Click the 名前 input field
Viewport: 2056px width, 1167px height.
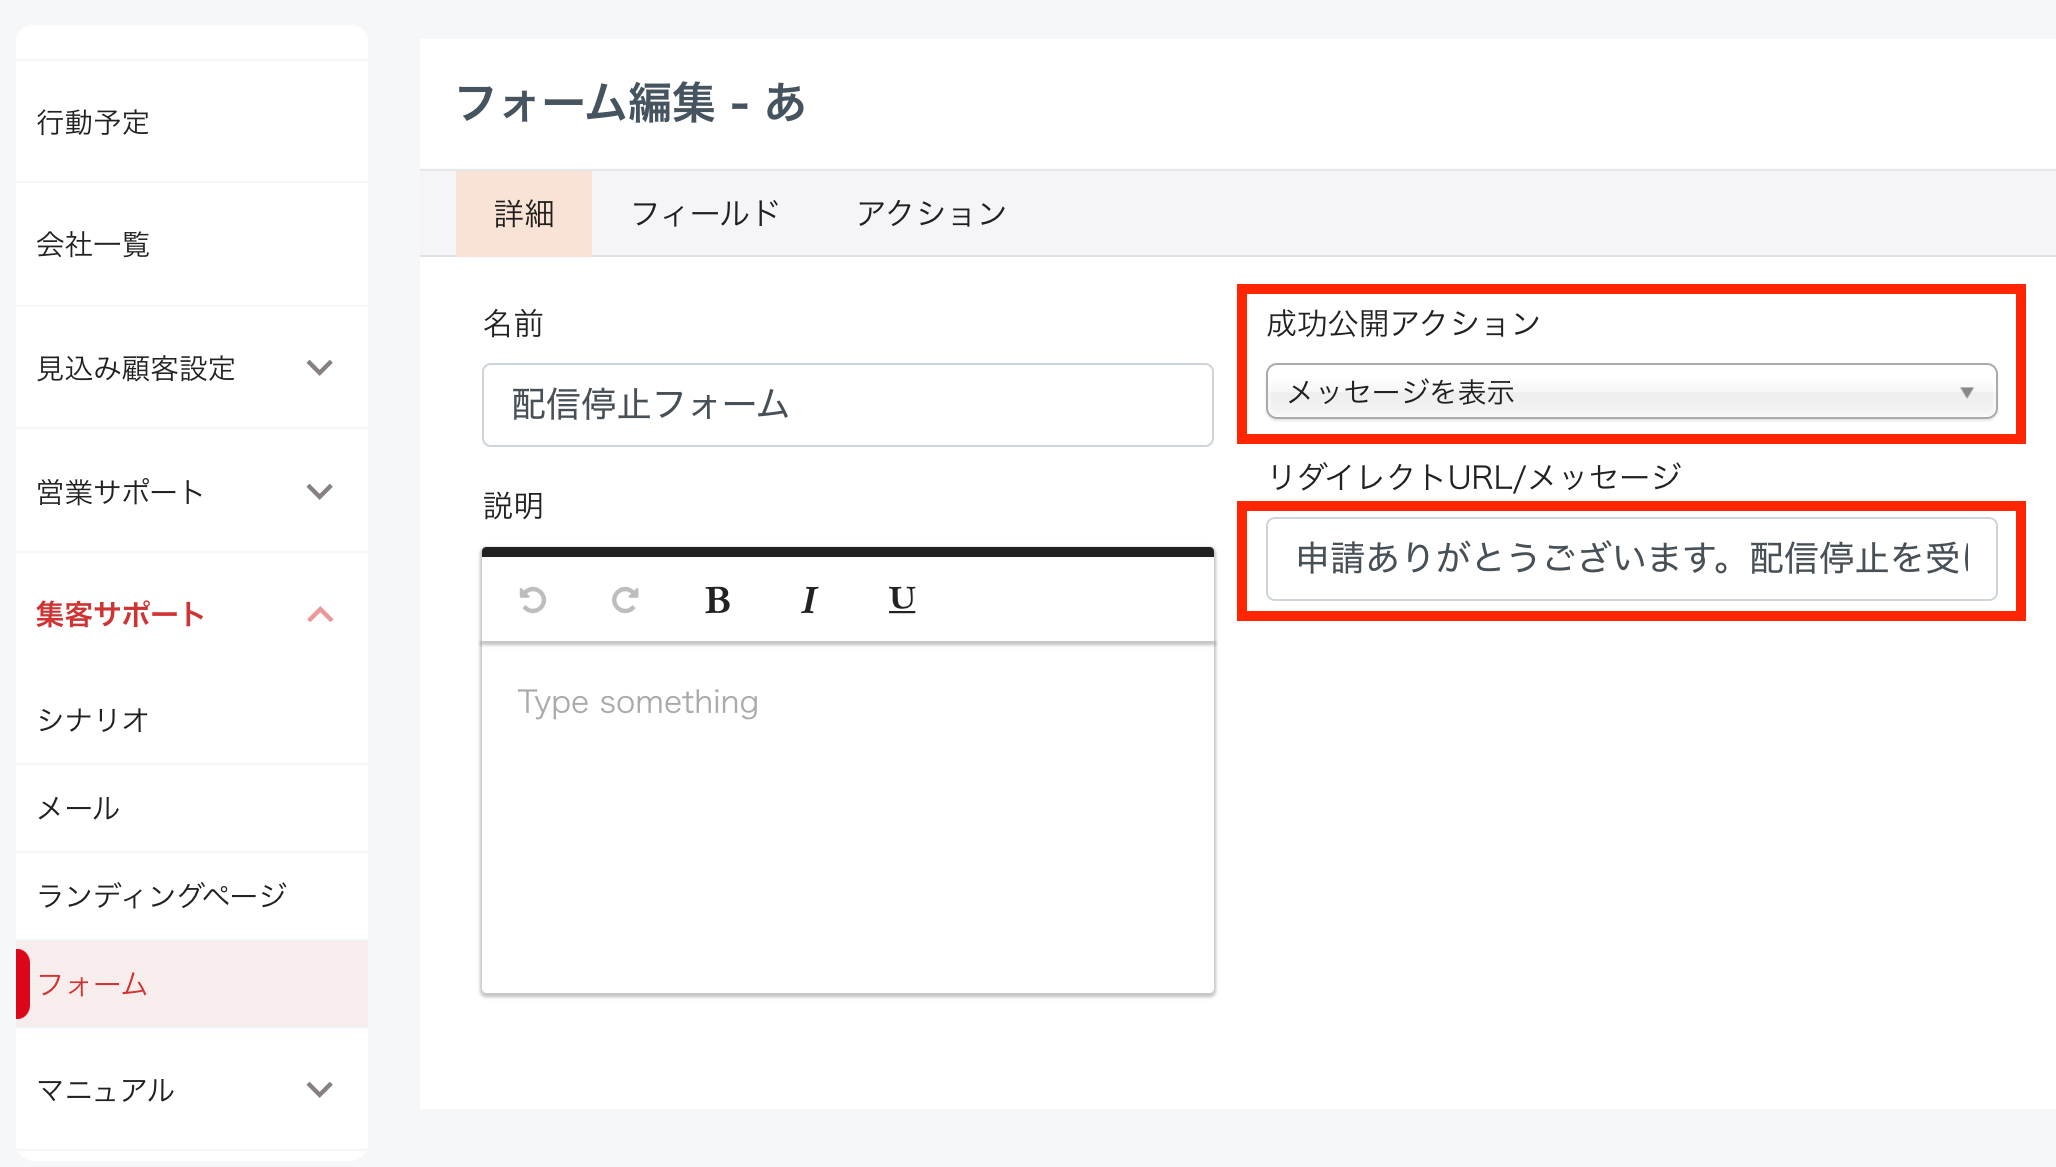[847, 405]
